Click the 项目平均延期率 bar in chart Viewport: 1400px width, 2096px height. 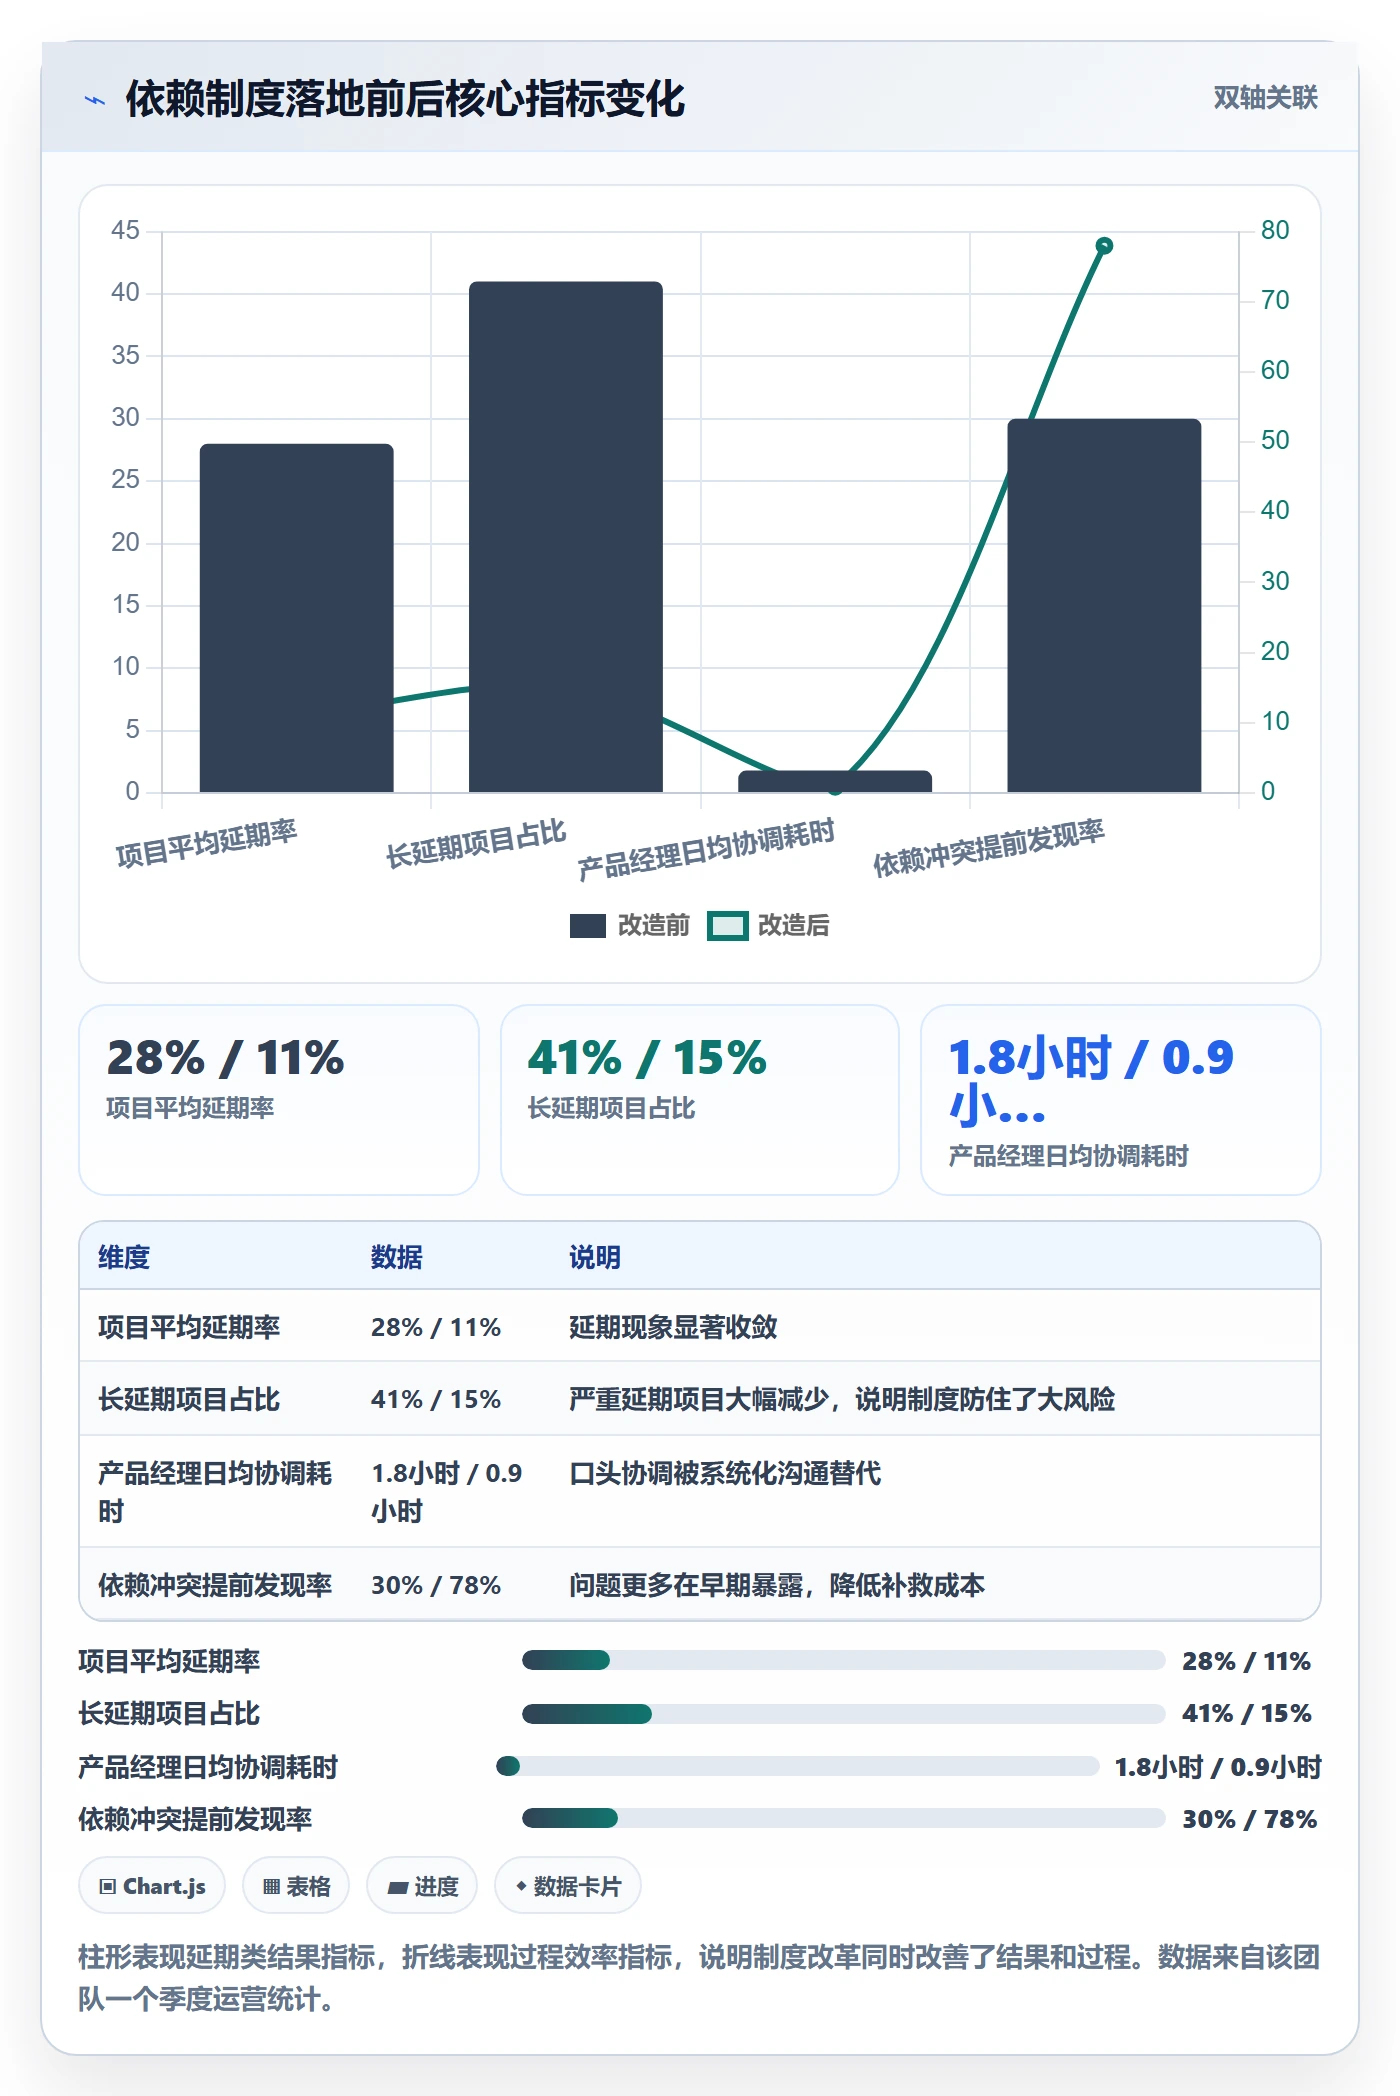[x=297, y=618]
